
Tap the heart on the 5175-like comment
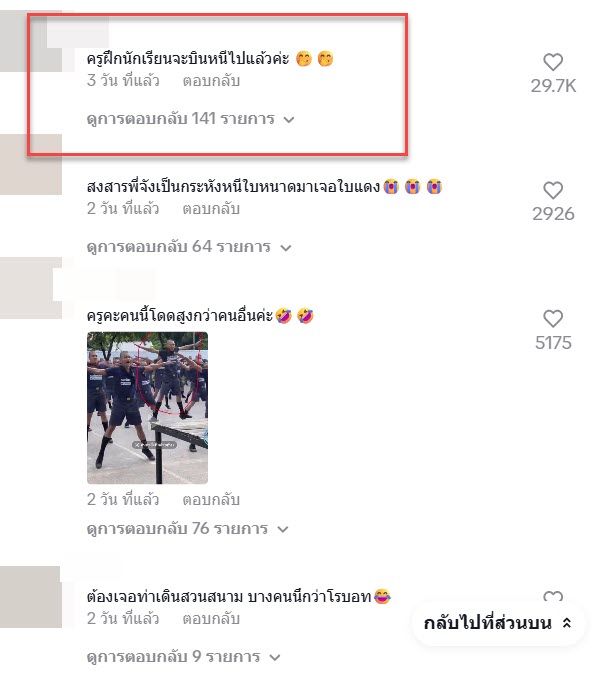point(553,319)
